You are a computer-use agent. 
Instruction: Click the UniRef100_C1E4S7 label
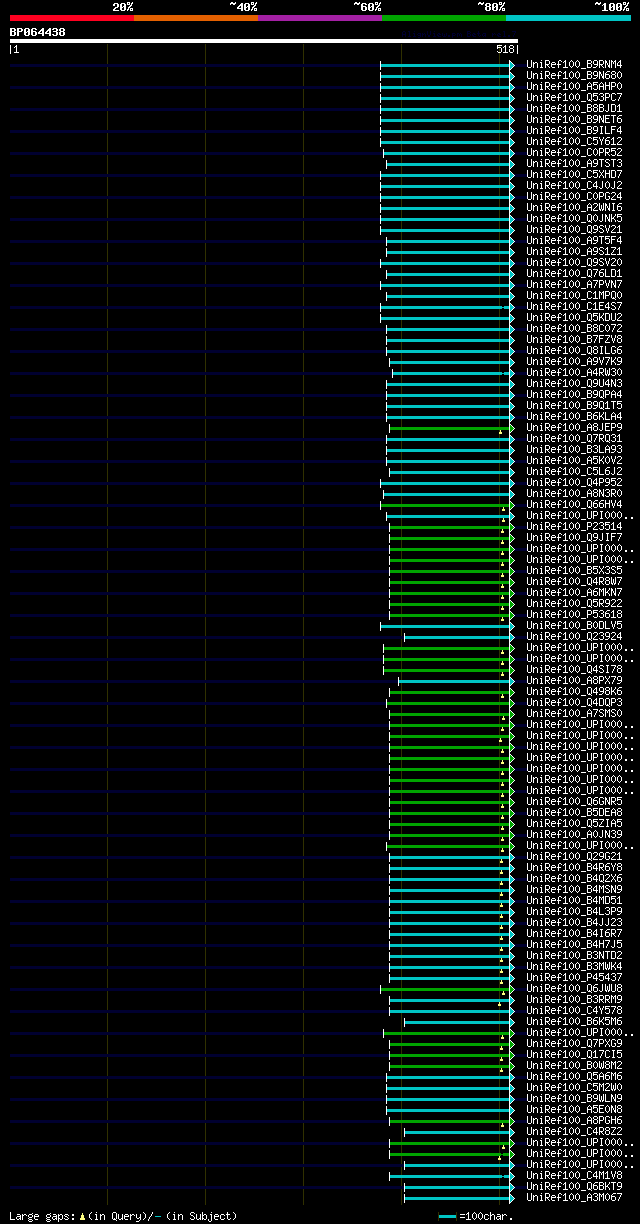pyautogui.click(x=574, y=306)
